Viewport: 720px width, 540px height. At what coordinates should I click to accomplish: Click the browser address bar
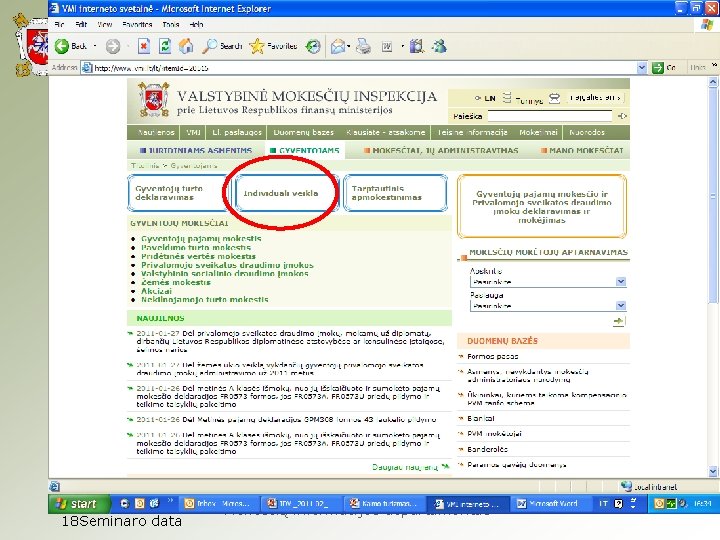[363, 68]
